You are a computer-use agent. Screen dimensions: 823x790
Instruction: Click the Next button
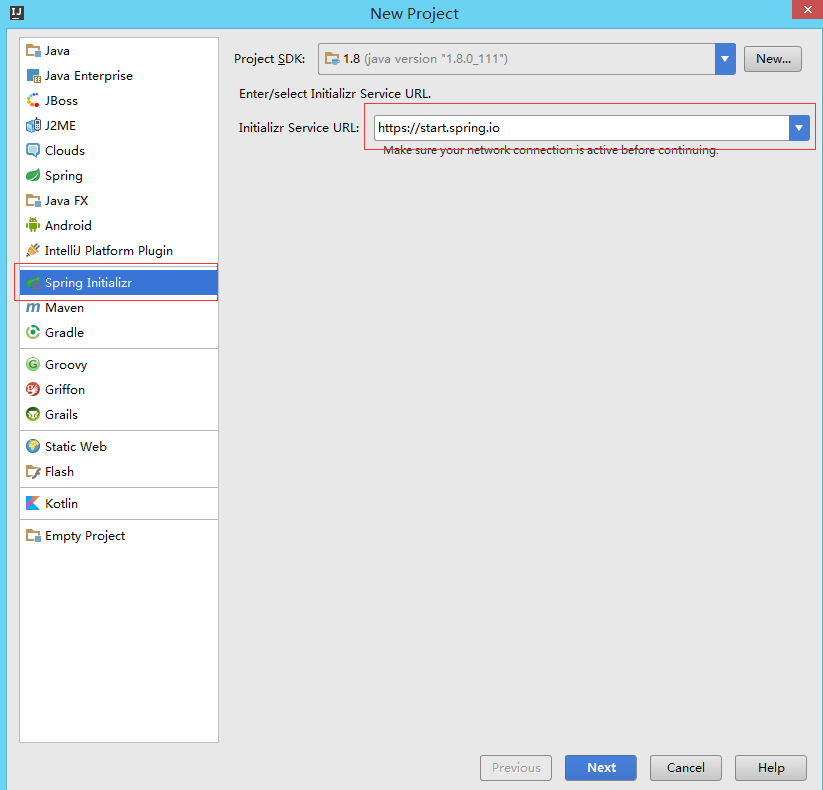tap(600, 768)
